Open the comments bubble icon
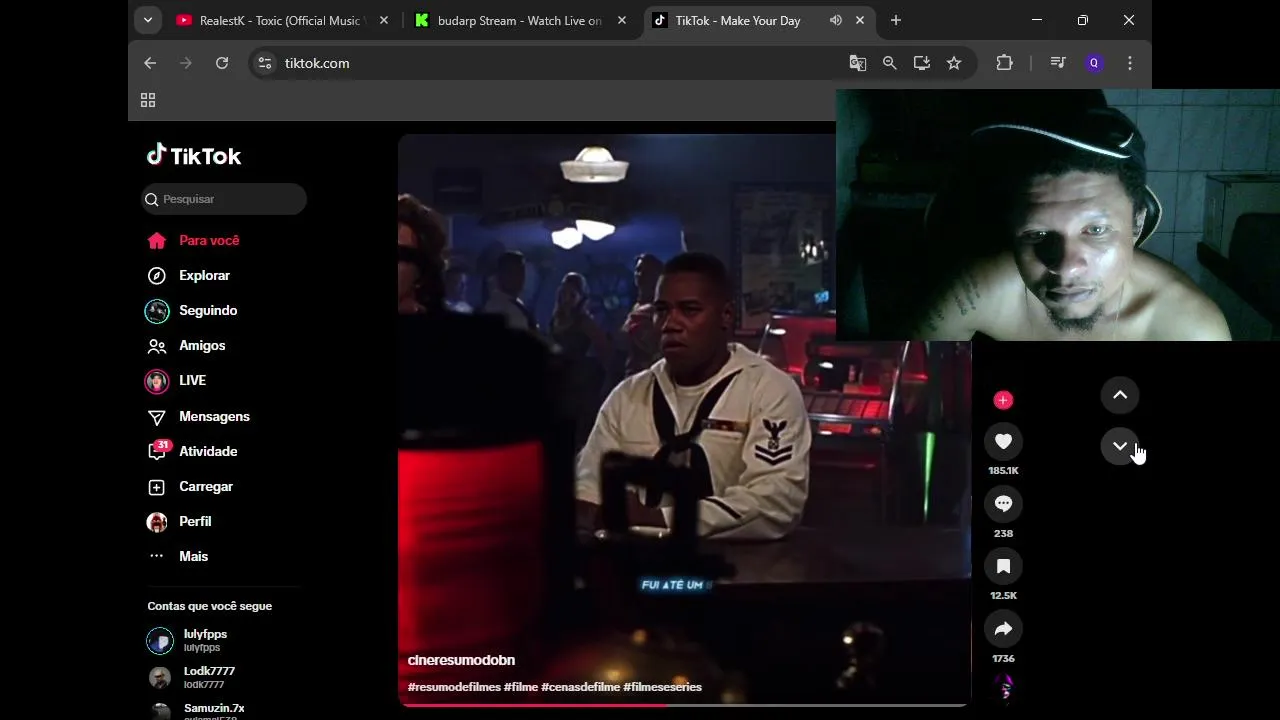 (x=1003, y=504)
